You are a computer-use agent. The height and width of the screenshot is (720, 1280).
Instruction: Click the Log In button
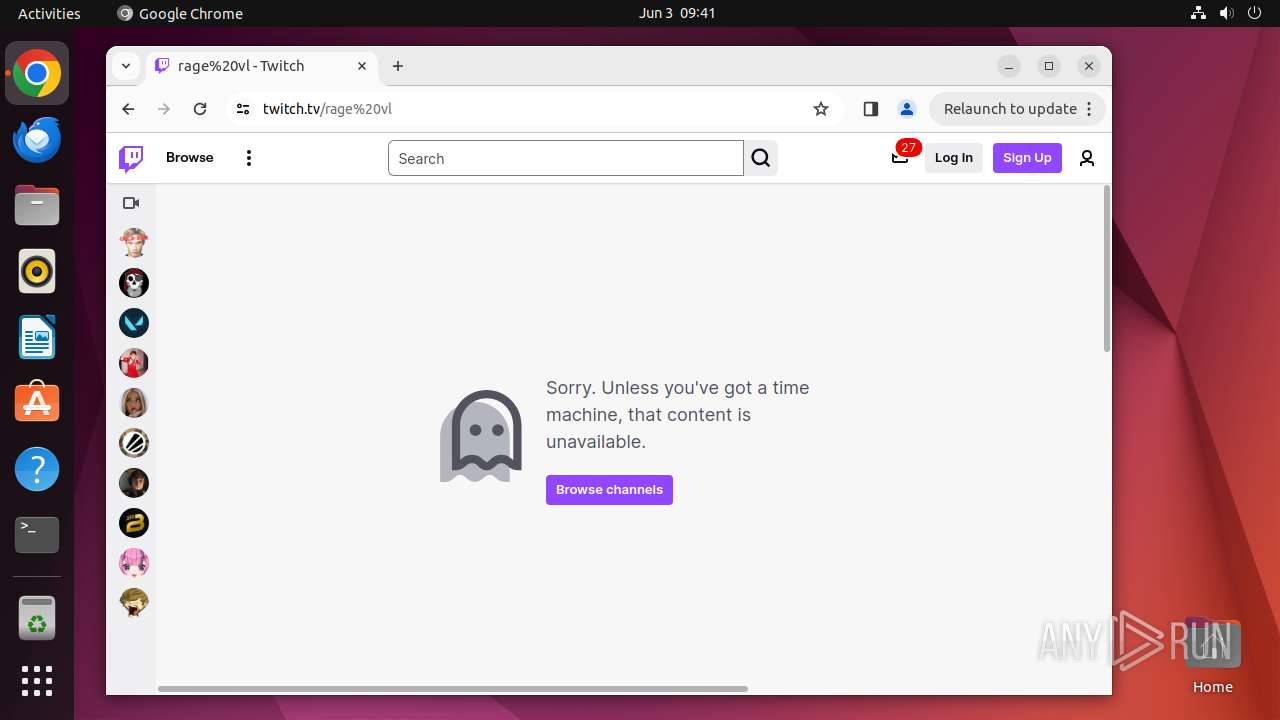coord(954,158)
